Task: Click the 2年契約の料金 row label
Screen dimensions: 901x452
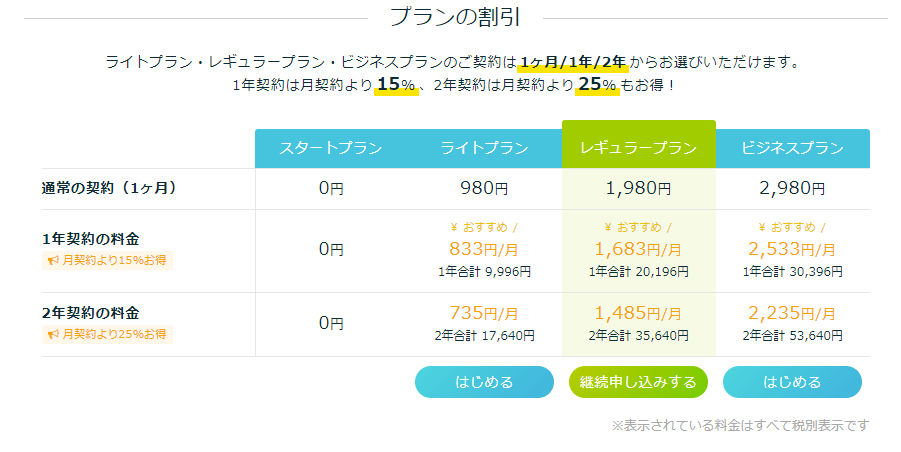Action: [x=91, y=313]
